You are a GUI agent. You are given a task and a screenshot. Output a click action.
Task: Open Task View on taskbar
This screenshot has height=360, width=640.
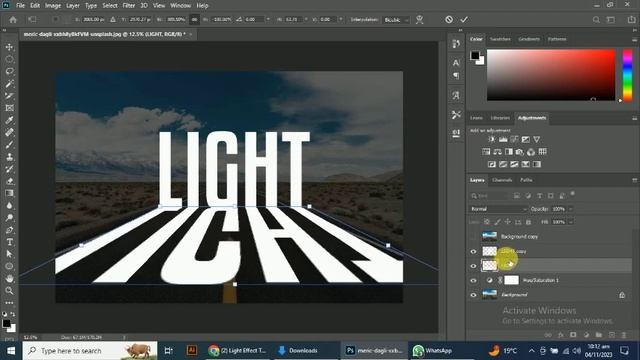[168, 351]
